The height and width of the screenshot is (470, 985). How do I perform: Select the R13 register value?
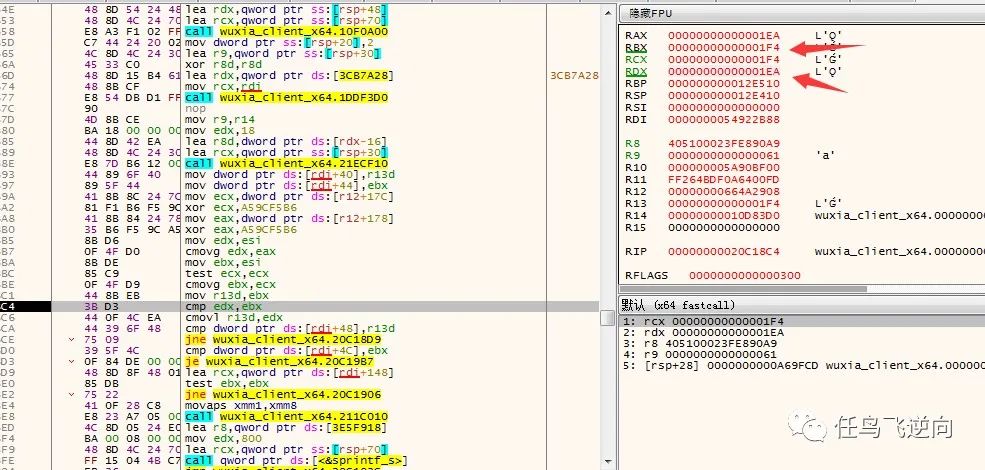(724, 204)
